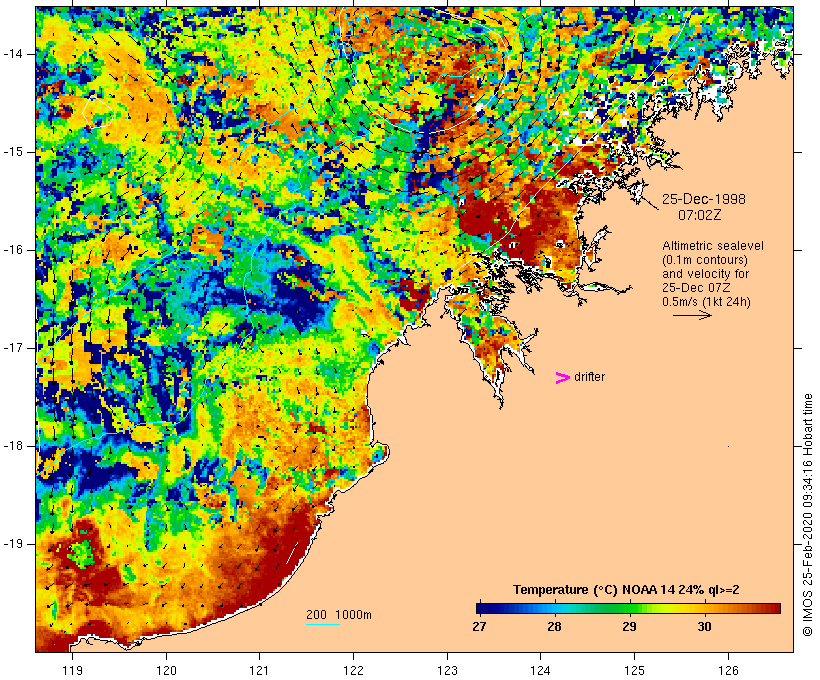Click the 'Altimetric sealevel' caption text
Viewport: 820px width, 680px height.
[713, 246]
